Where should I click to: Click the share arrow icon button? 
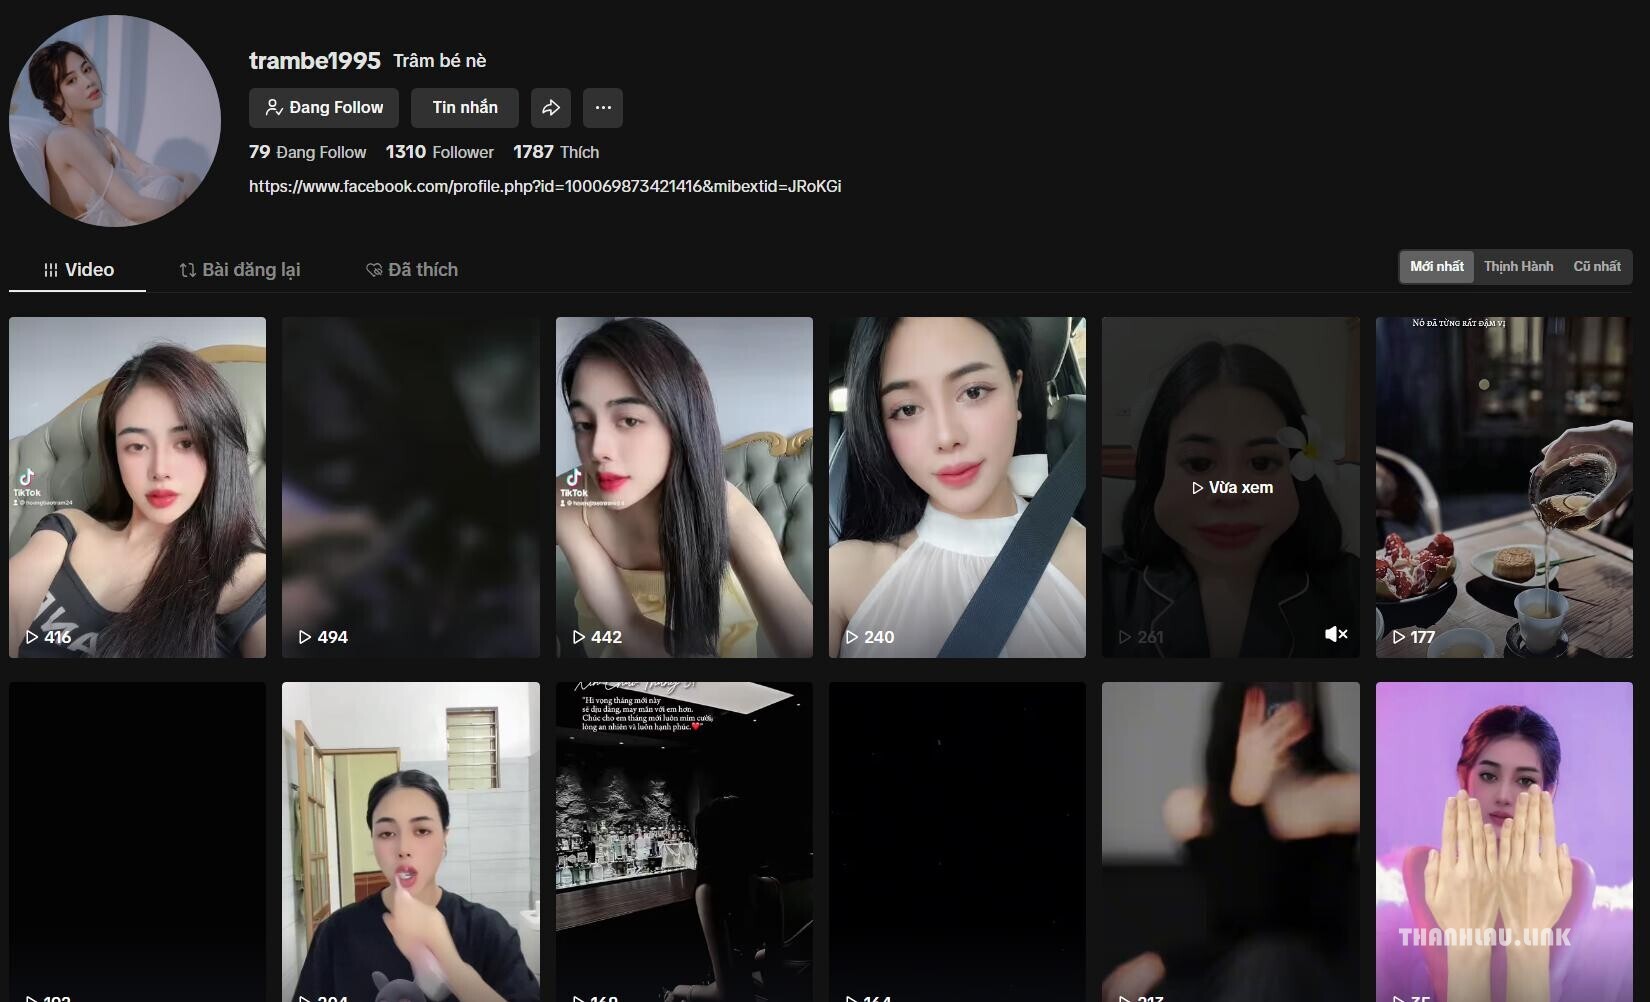(x=551, y=108)
